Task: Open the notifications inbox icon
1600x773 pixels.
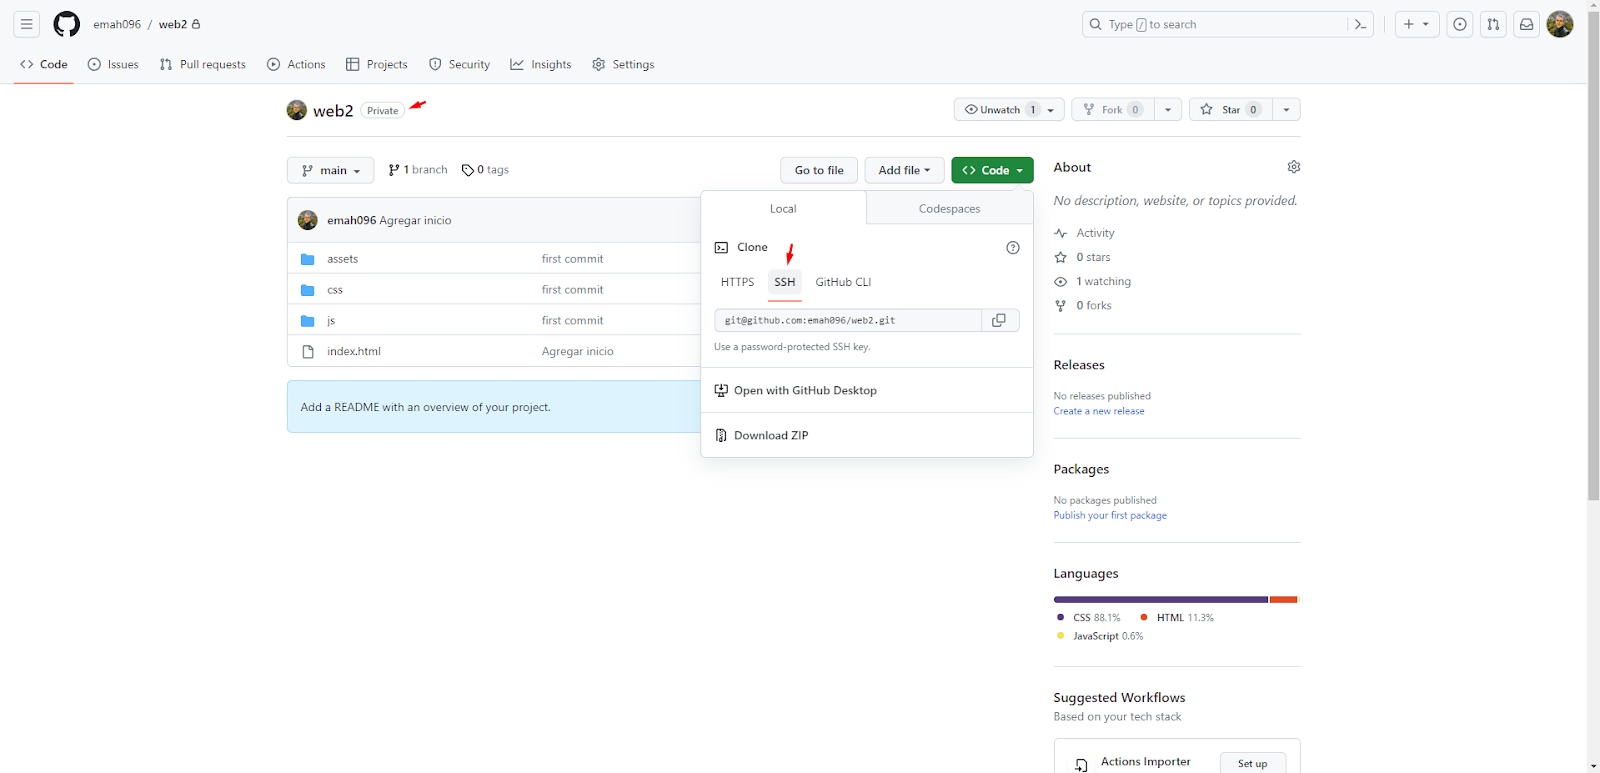Action: pyautogui.click(x=1526, y=24)
